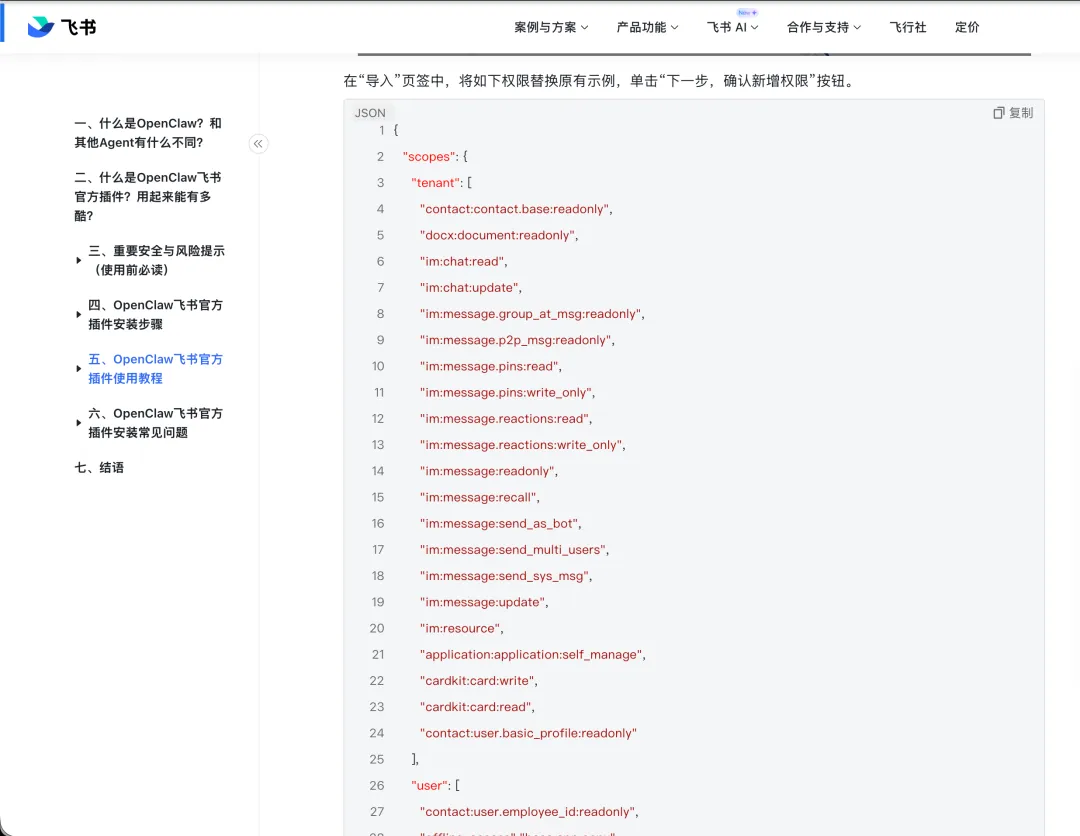The width and height of the screenshot is (1080, 836).
Task: Open the 飞书 AI menu
Action: pyautogui.click(x=732, y=28)
